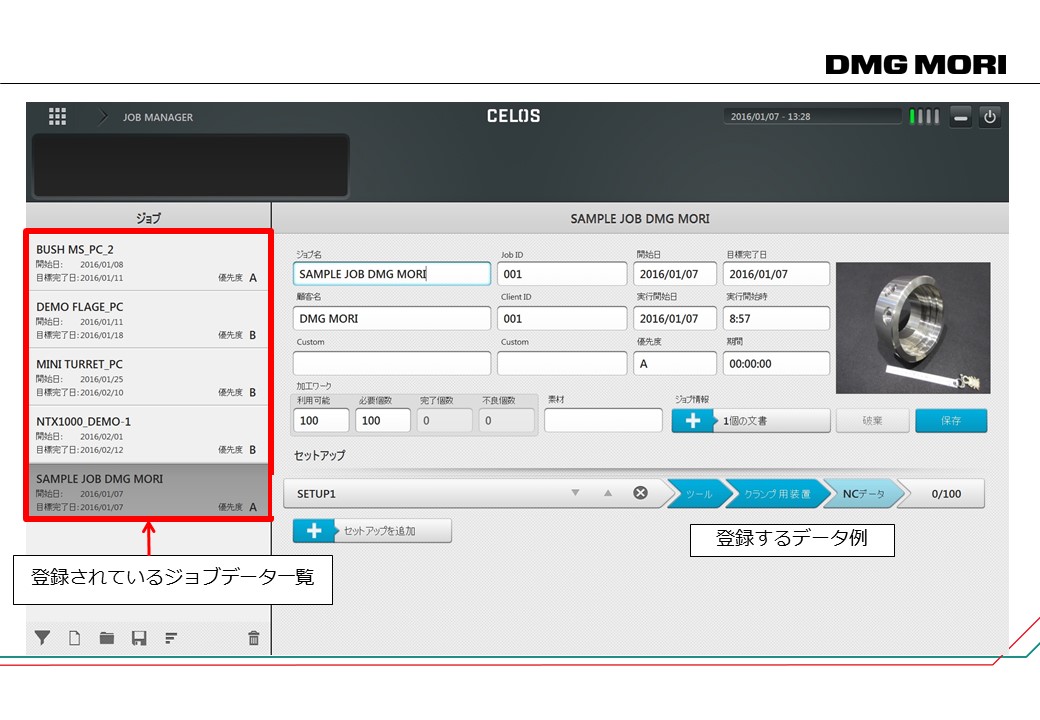The width and height of the screenshot is (1040, 720).
Task: Click the dark message panel
Action: coord(191,165)
